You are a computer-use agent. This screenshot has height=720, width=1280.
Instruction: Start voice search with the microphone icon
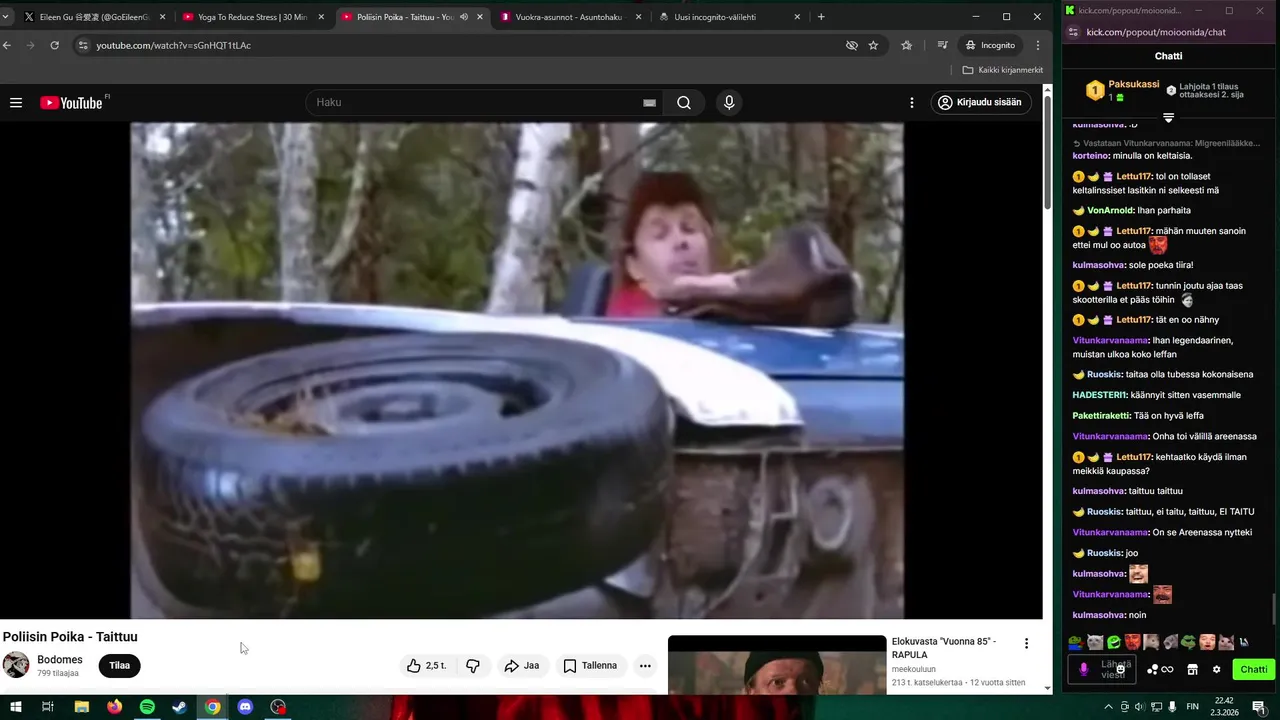(729, 102)
